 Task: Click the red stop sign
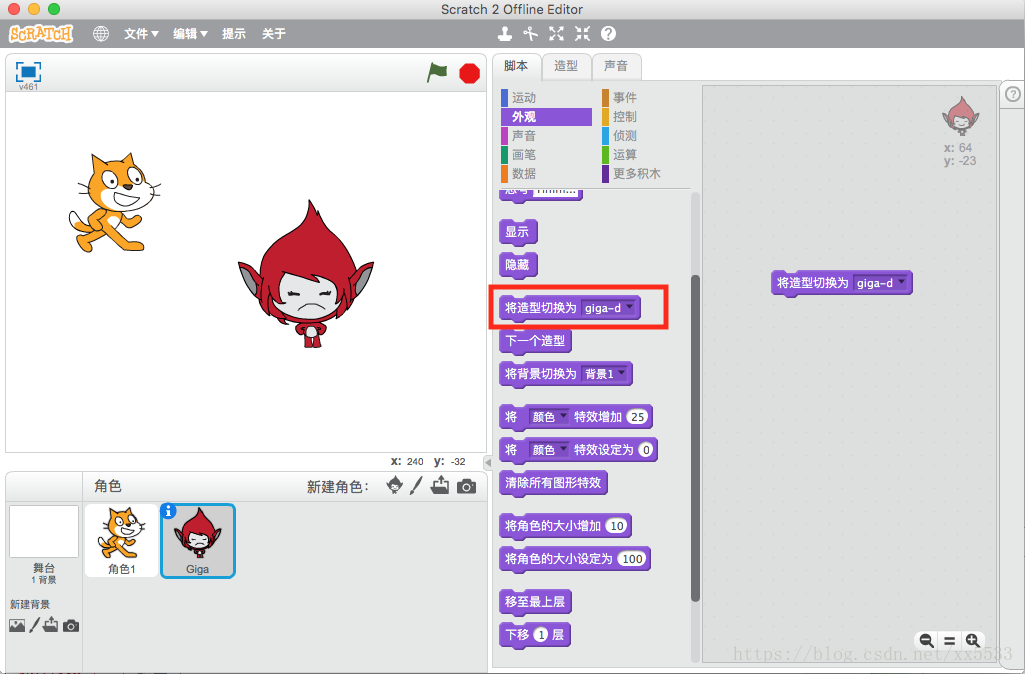469,73
